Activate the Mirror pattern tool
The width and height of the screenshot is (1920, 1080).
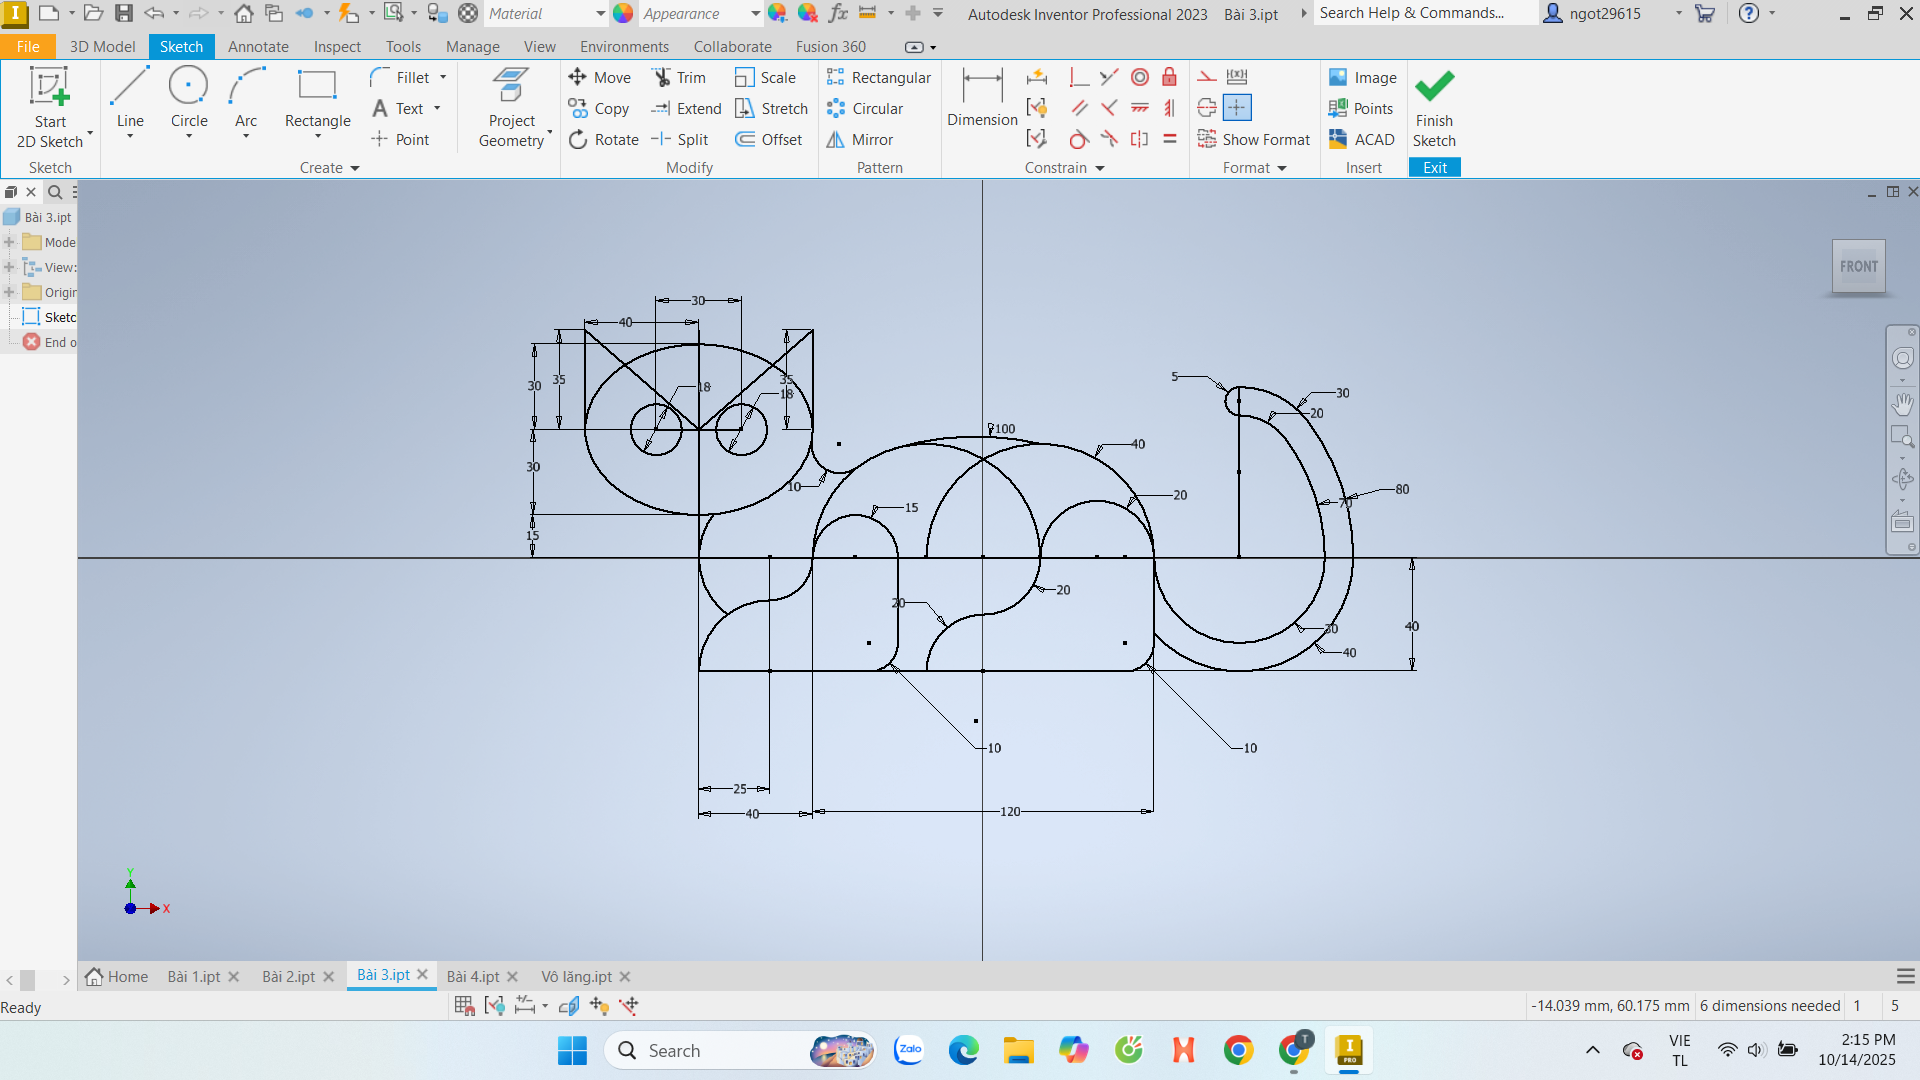(860, 140)
